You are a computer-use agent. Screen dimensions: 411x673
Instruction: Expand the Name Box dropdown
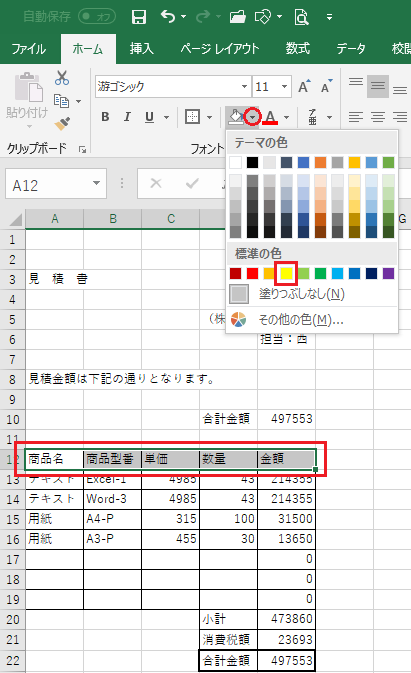pos(96,184)
